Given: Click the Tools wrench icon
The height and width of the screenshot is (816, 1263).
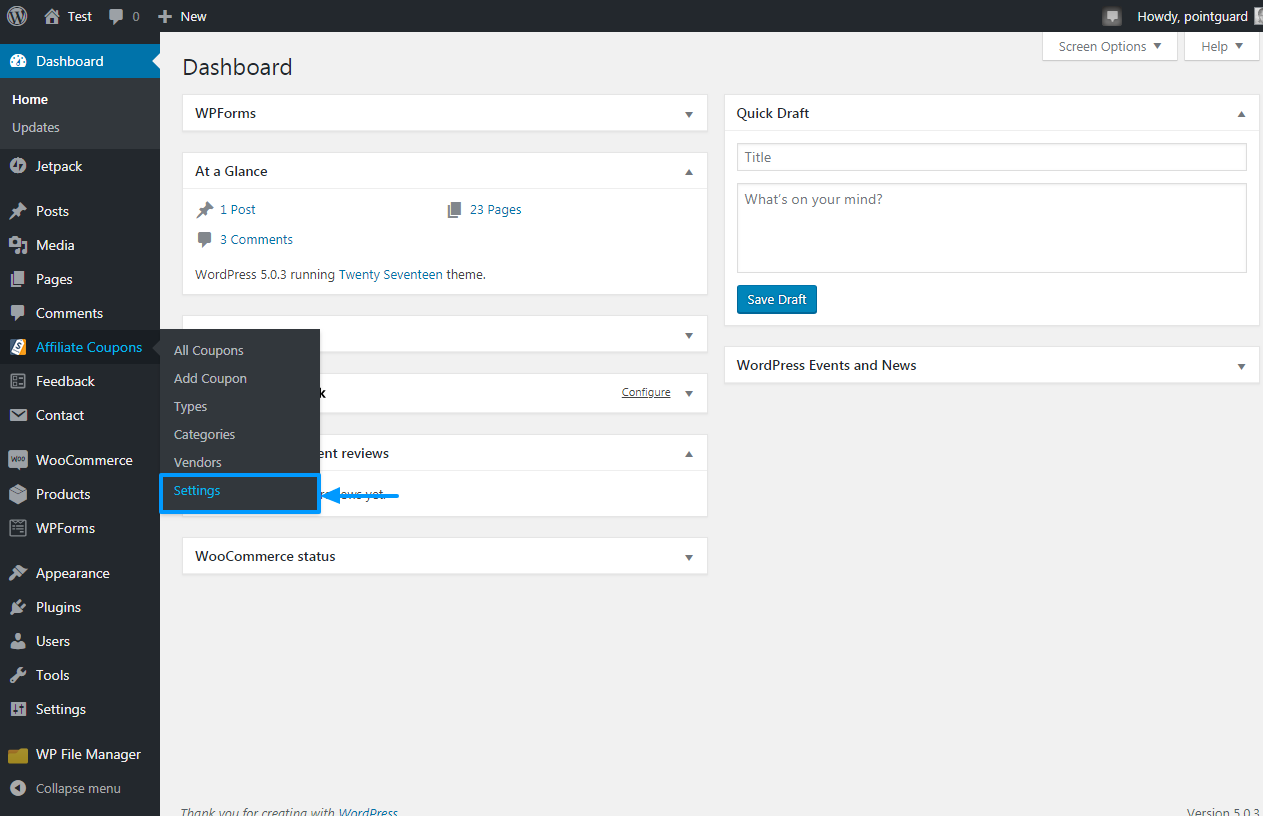Looking at the screenshot, I should (18, 675).
